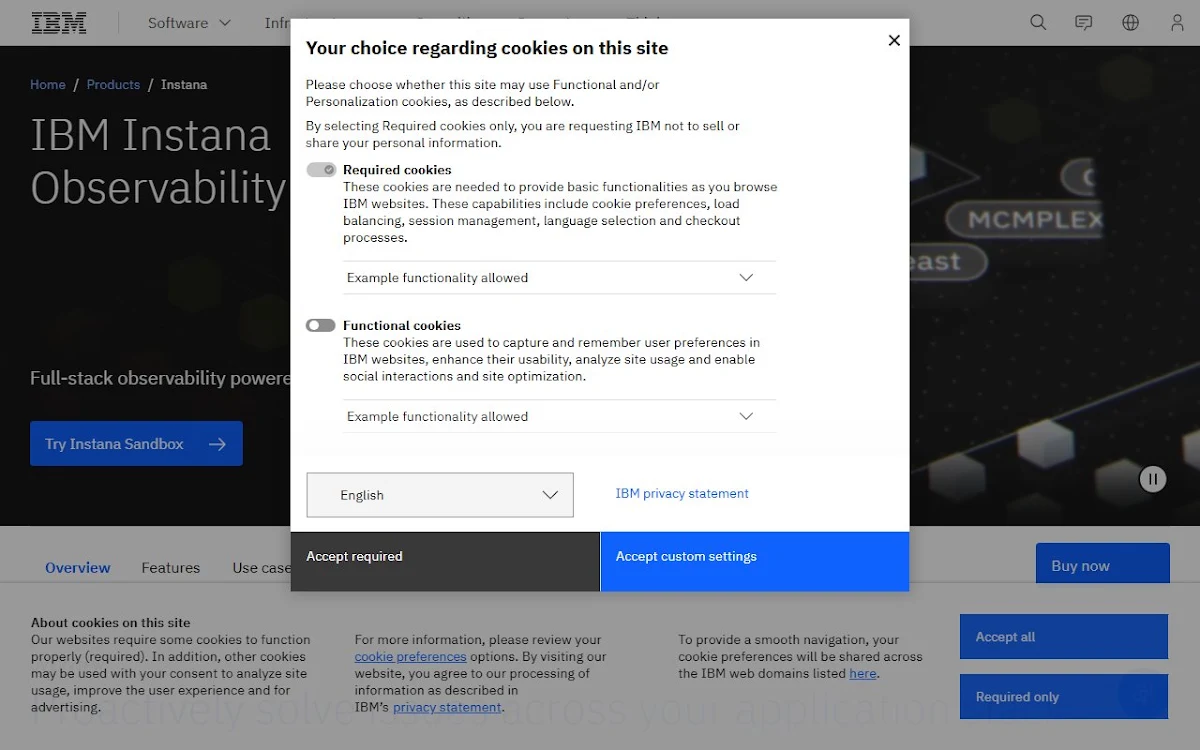Screen dimensions: 1200x750
Task: Select the Overview tab
Action: 78,567
